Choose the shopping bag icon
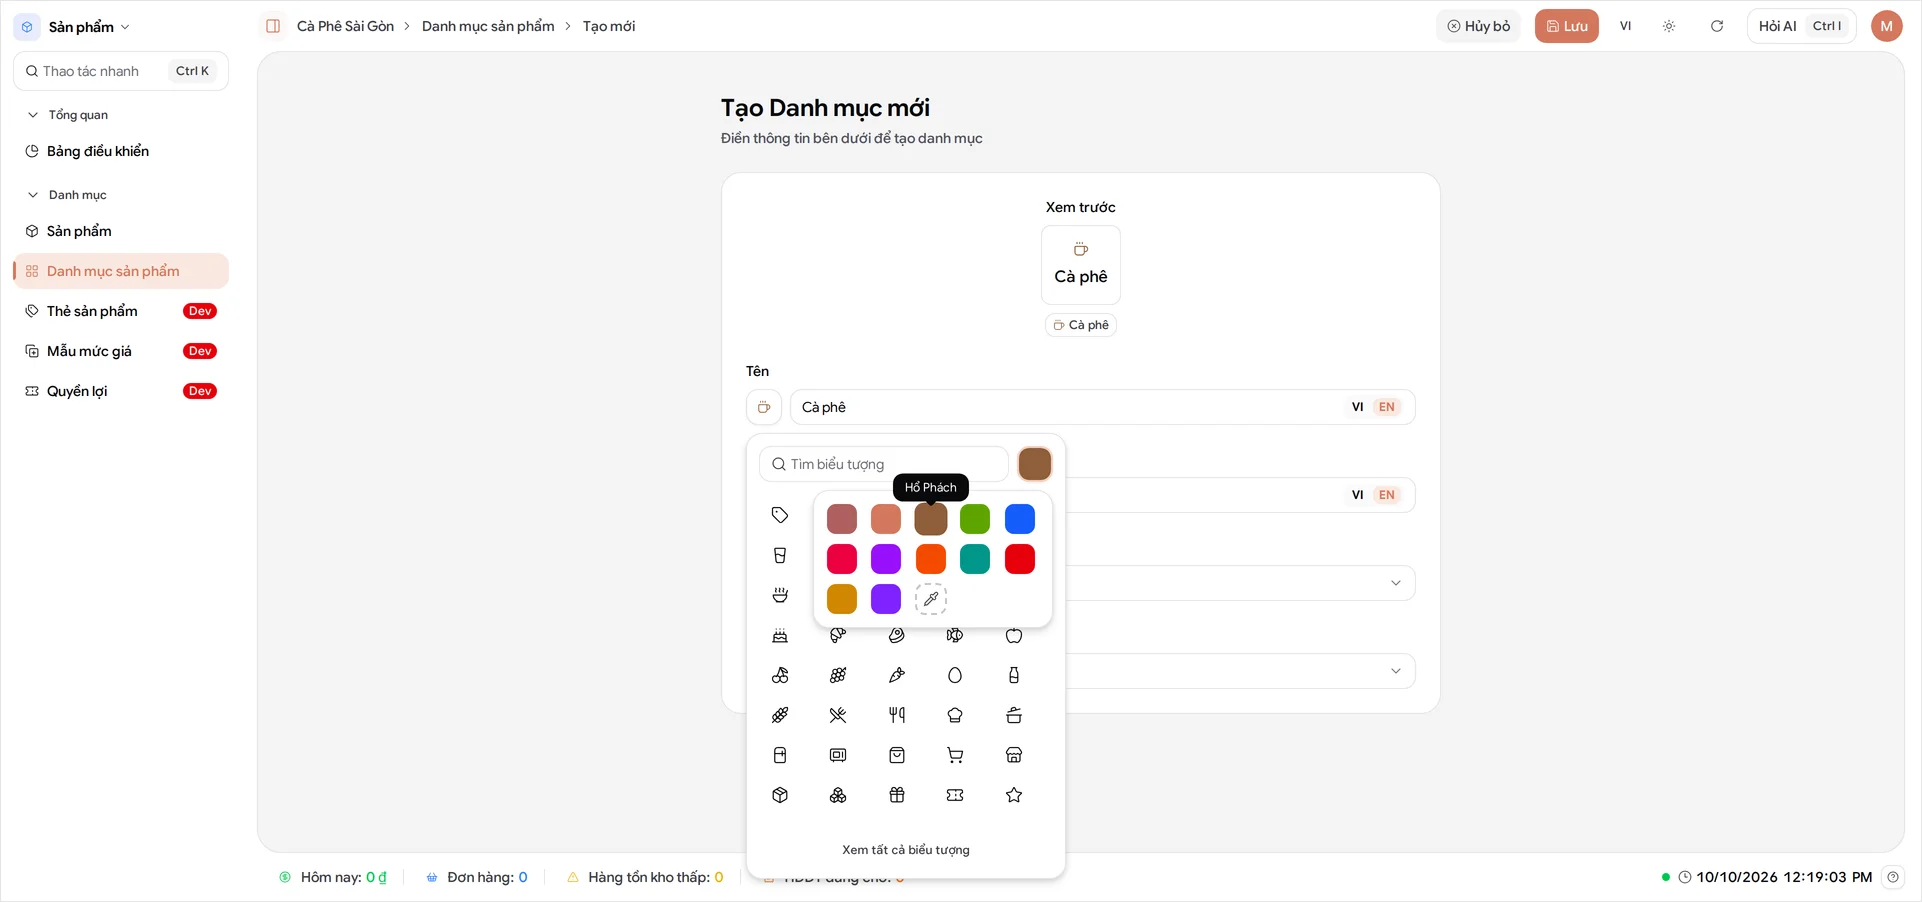The height and width of the screenshot is (902, 1922). click(x=897, y=755)
